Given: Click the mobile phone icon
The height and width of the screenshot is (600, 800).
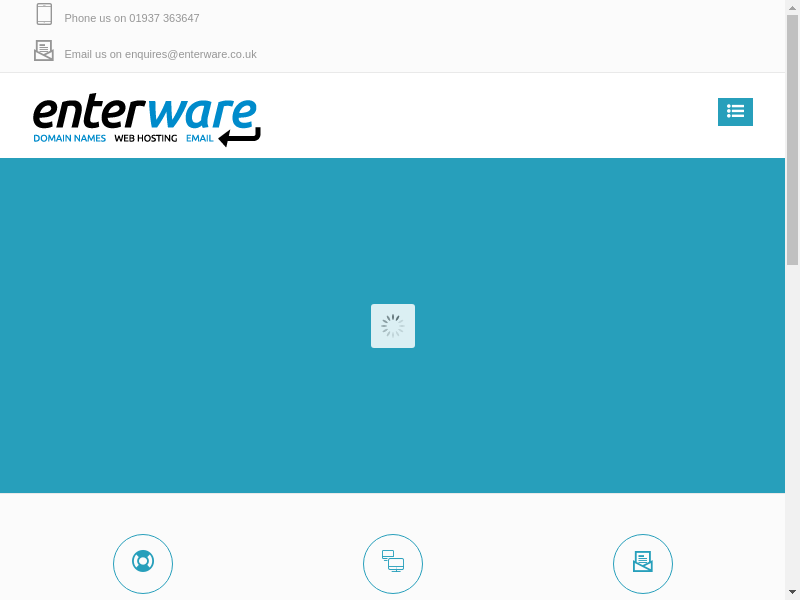Looking at the screenshot, I should [44, 14].
